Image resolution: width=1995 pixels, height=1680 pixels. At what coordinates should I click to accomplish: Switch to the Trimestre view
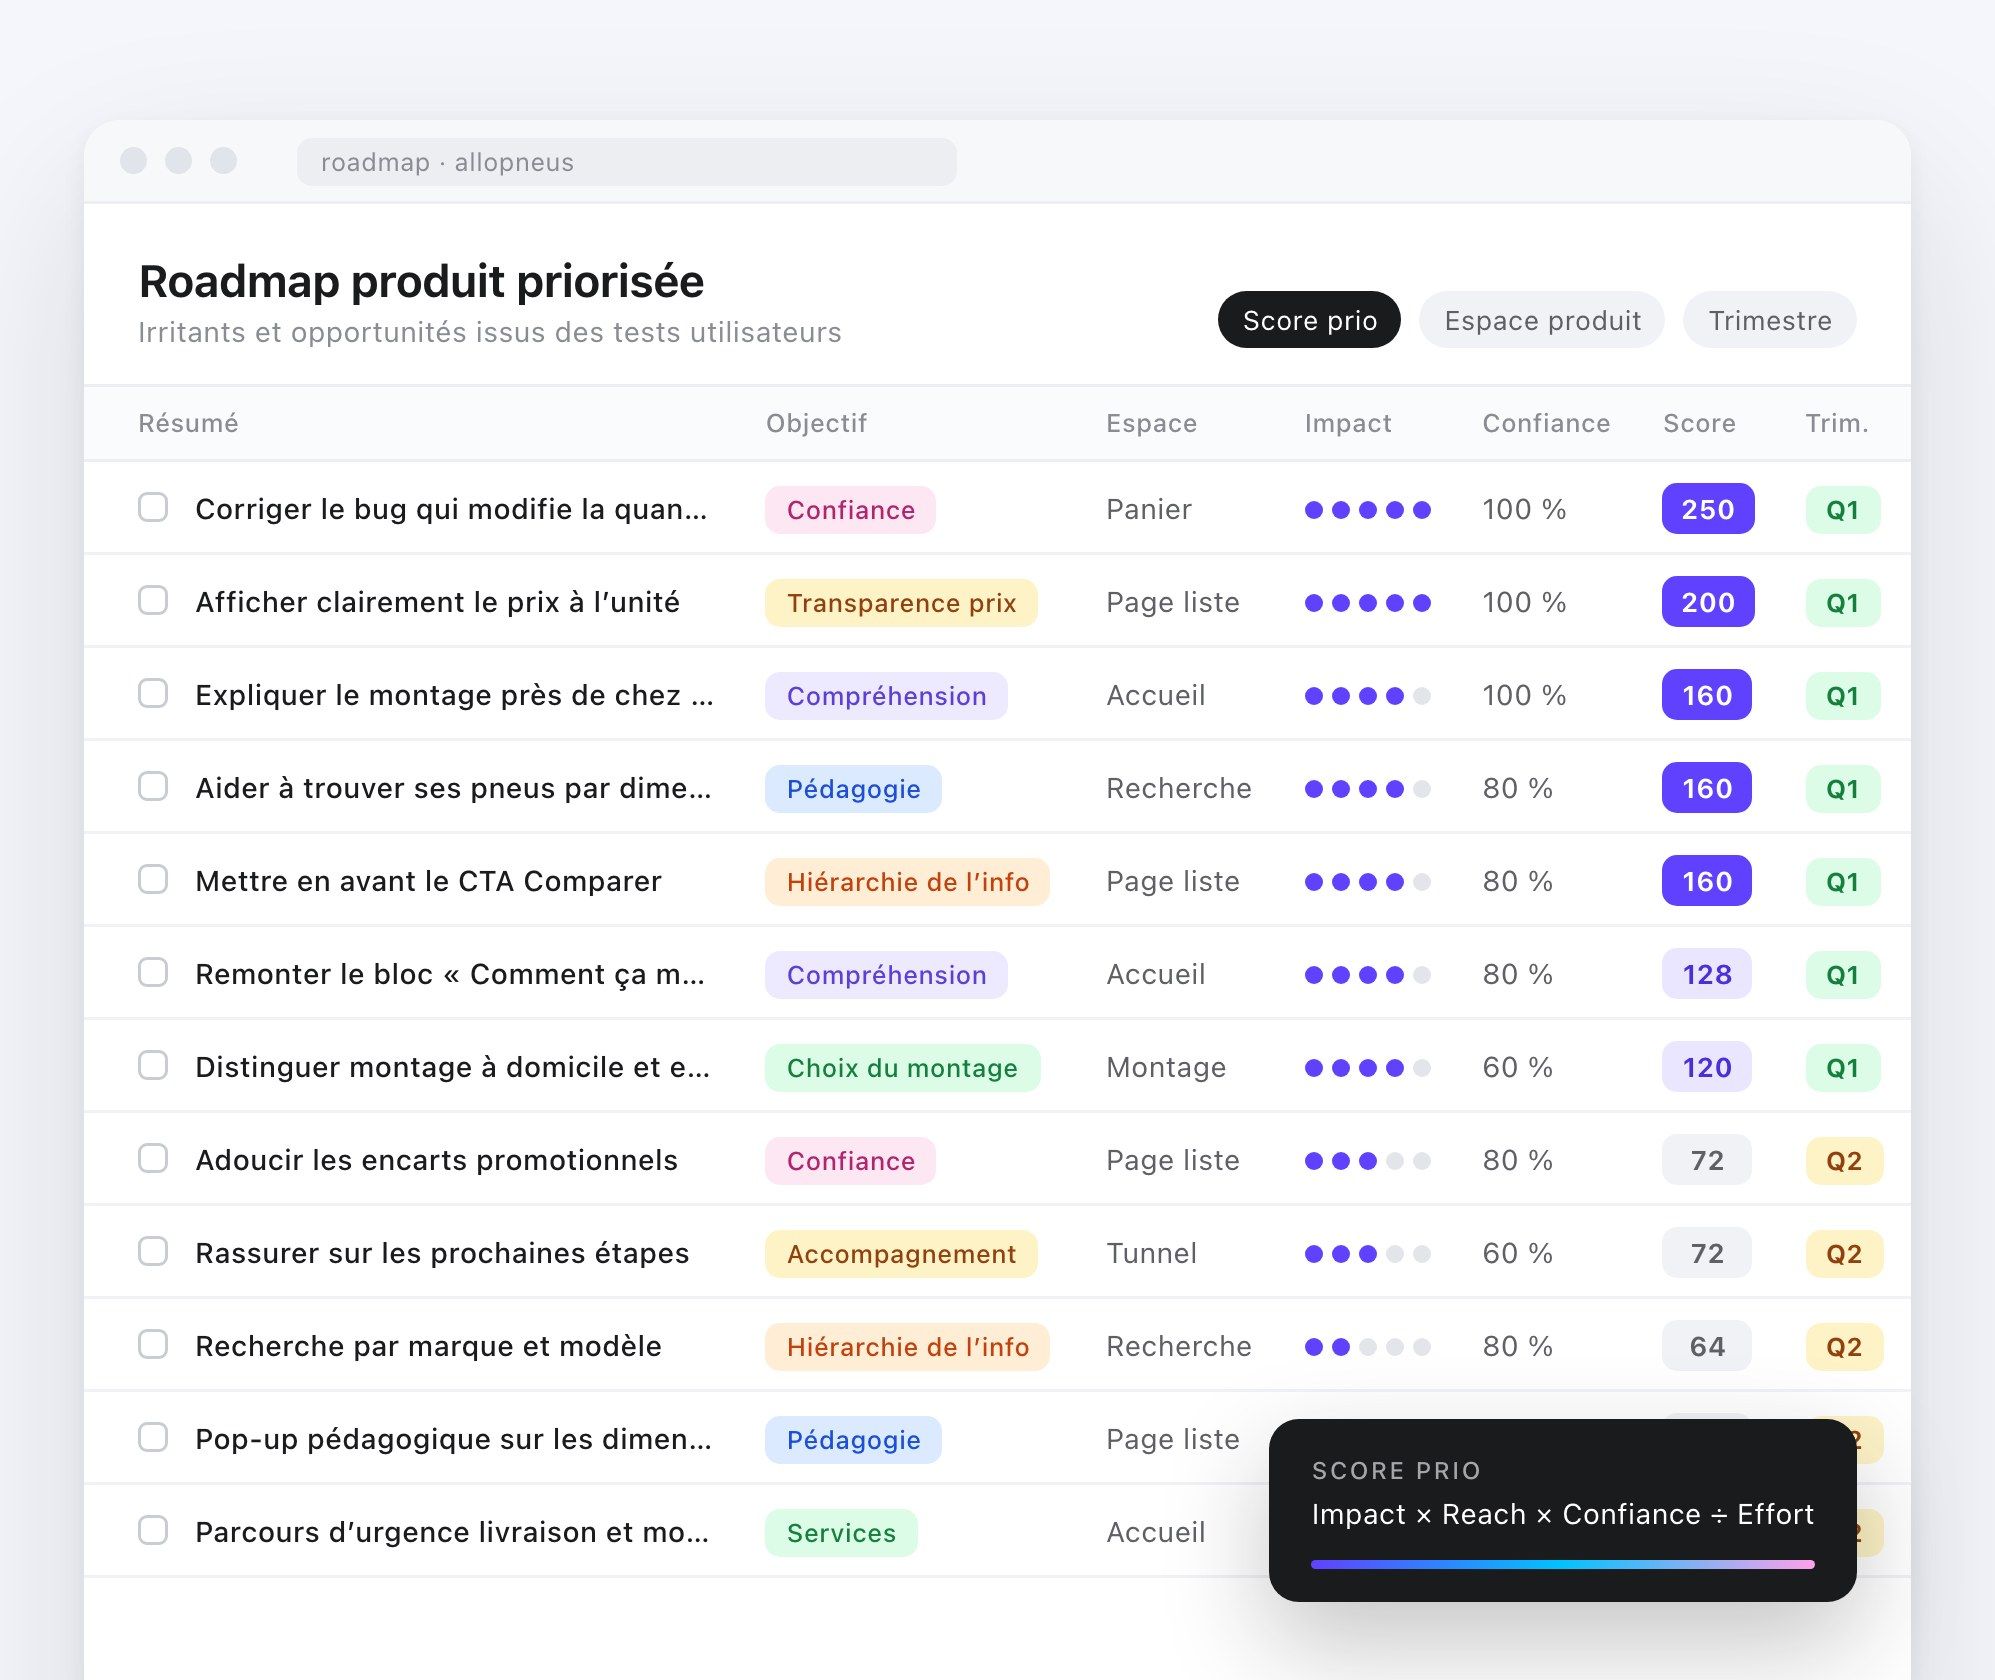pyautogui.click(x=1769, y=320)
